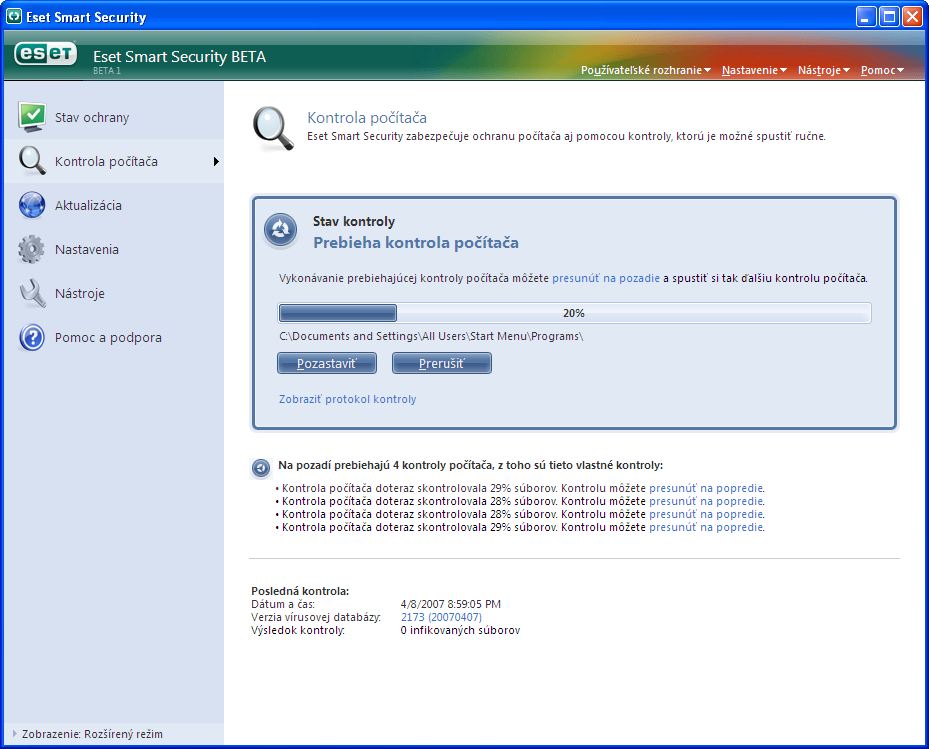Pause scan with Pozastaviť button
The height and width of the screenshot is (749, 929).
(x=326, y=363)
